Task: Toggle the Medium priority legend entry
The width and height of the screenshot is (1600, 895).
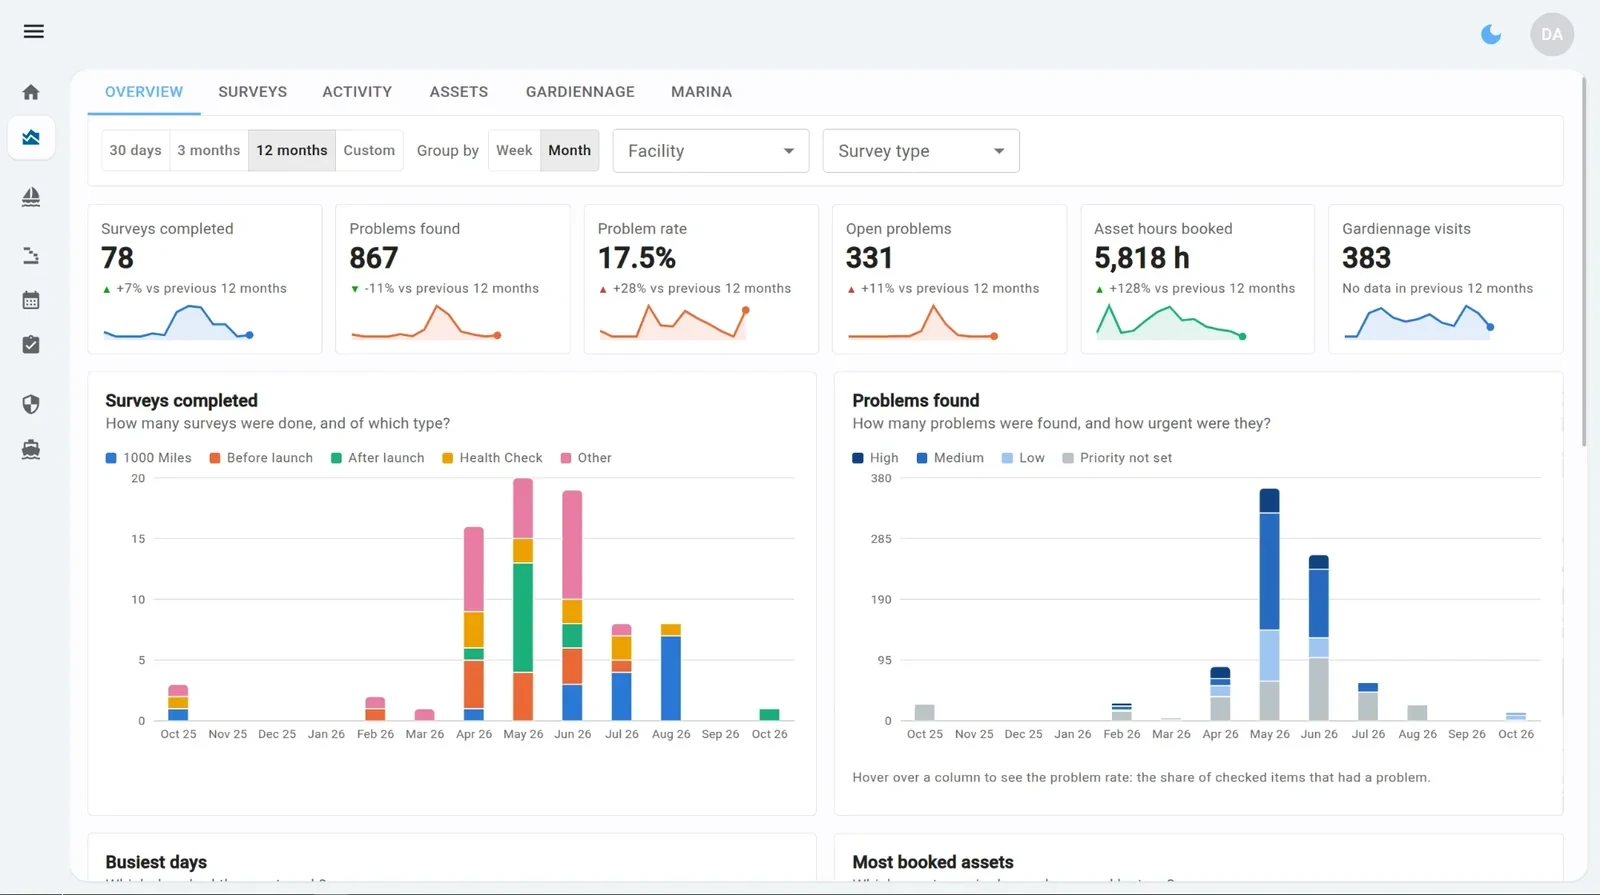Action: [x=950, y=458]
